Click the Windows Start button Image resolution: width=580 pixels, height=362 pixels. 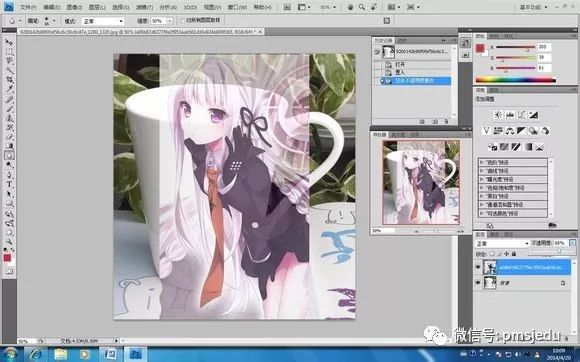coord(10,354)
